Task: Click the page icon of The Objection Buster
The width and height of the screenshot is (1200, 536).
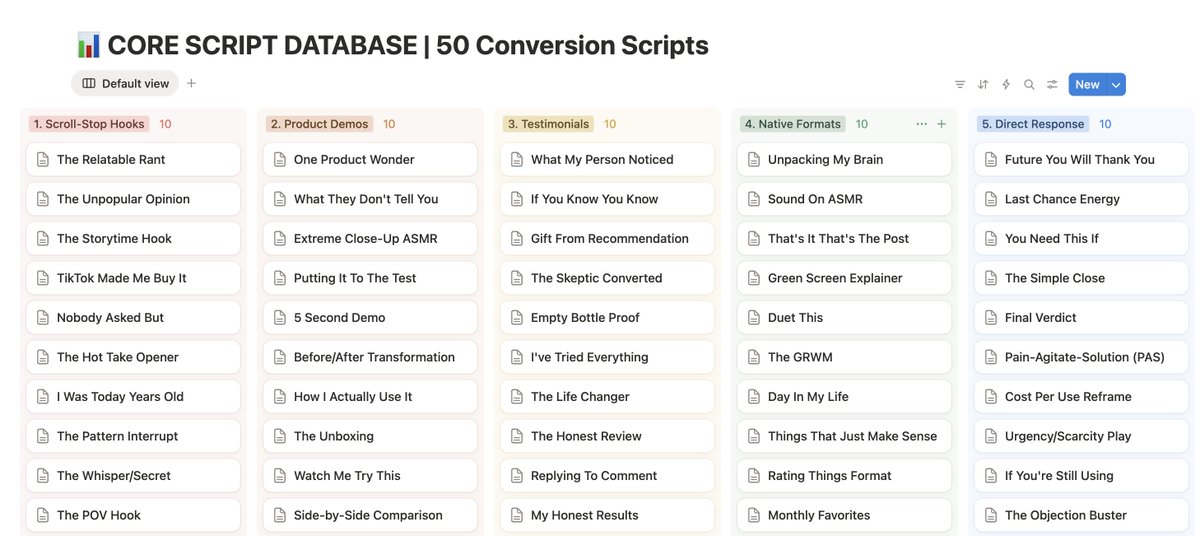Action: tap(991, 516)
